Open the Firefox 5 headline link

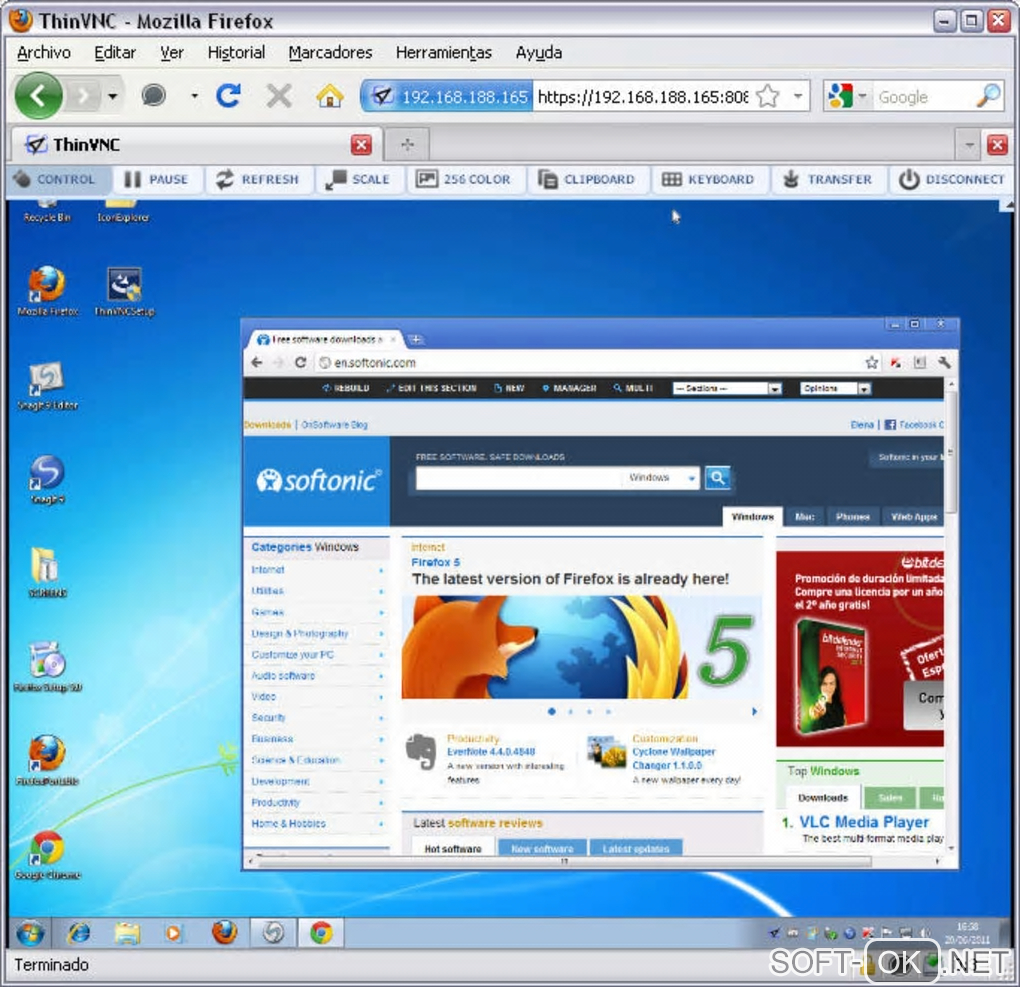click(x=435, y=562)
